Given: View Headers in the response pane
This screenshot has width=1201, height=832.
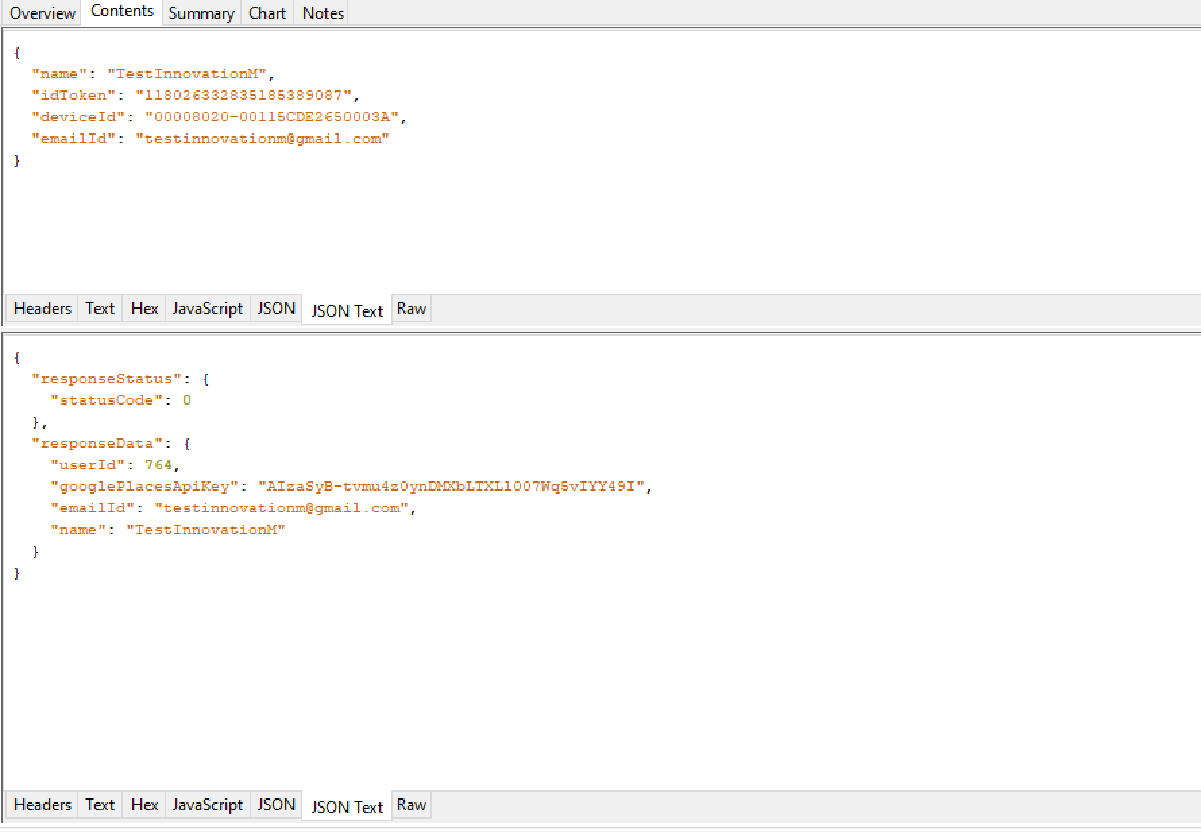Looking at the screenshot, I should pos(43,804).
